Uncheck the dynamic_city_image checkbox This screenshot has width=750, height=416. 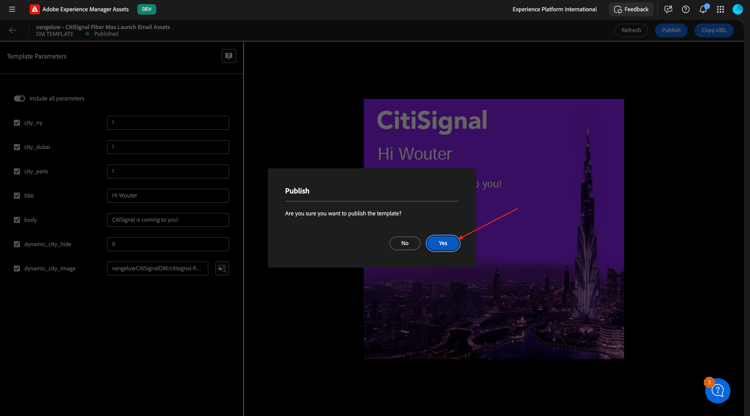17,268
